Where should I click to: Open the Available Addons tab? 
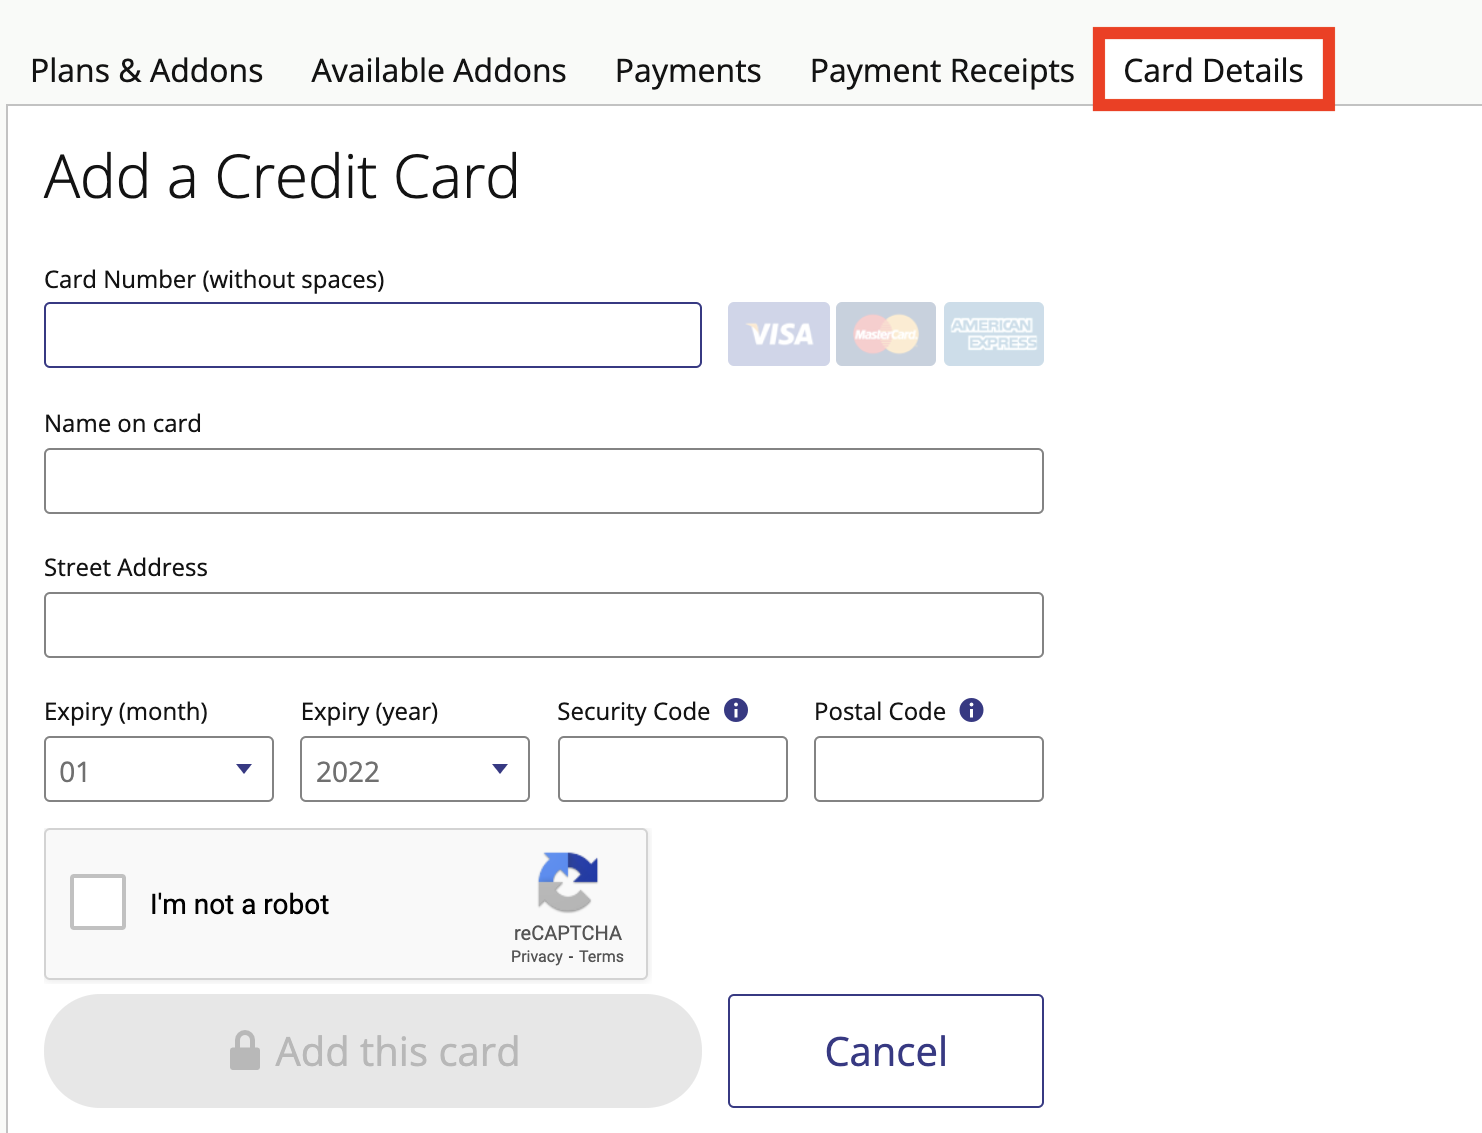click(x=439, y=71)
